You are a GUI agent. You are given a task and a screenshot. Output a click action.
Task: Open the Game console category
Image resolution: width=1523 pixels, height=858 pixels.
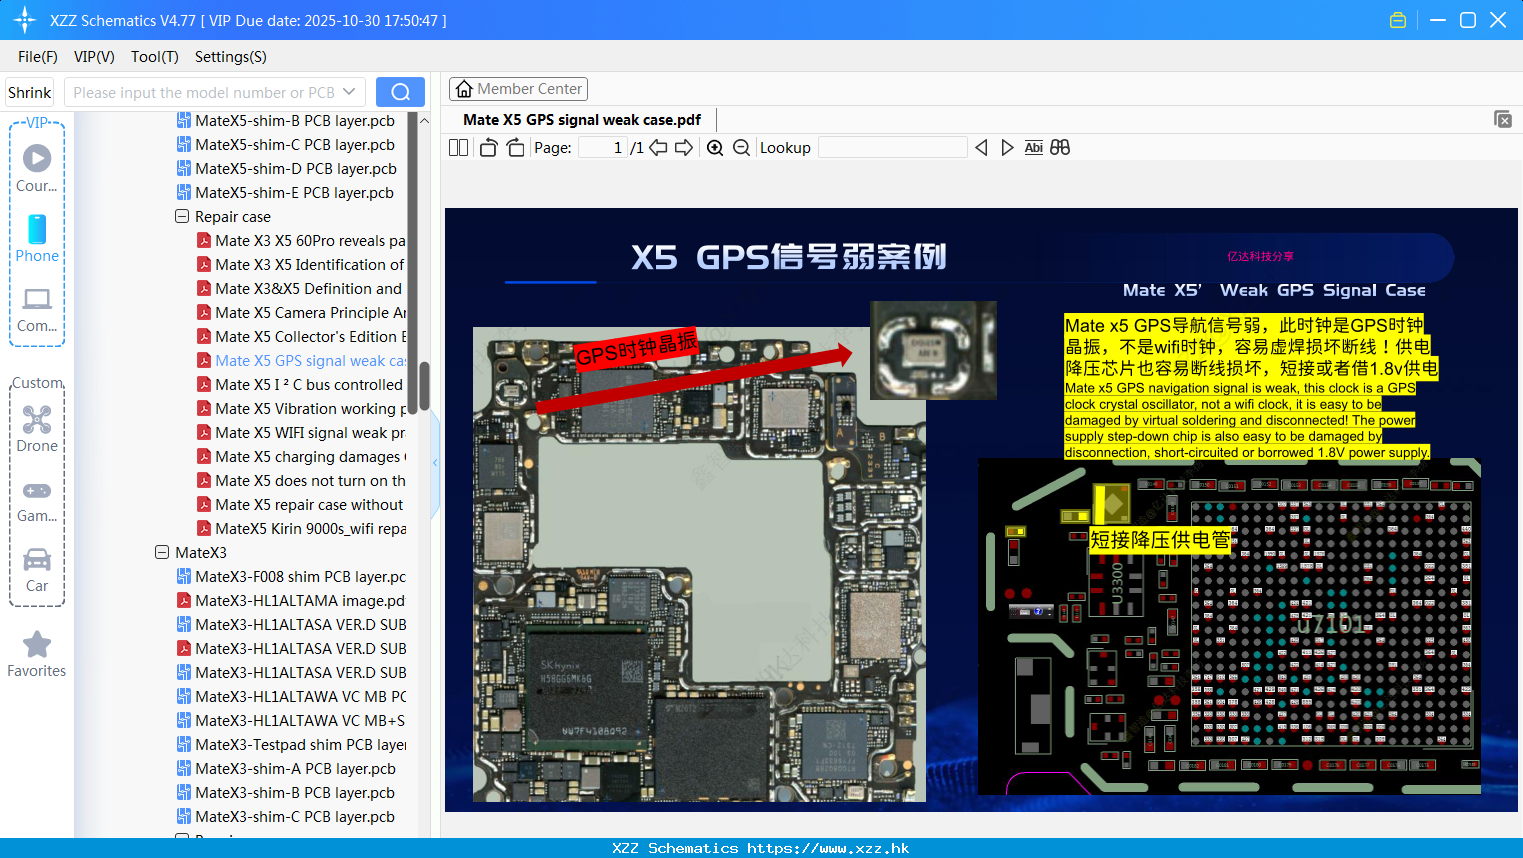coord(37,500)
